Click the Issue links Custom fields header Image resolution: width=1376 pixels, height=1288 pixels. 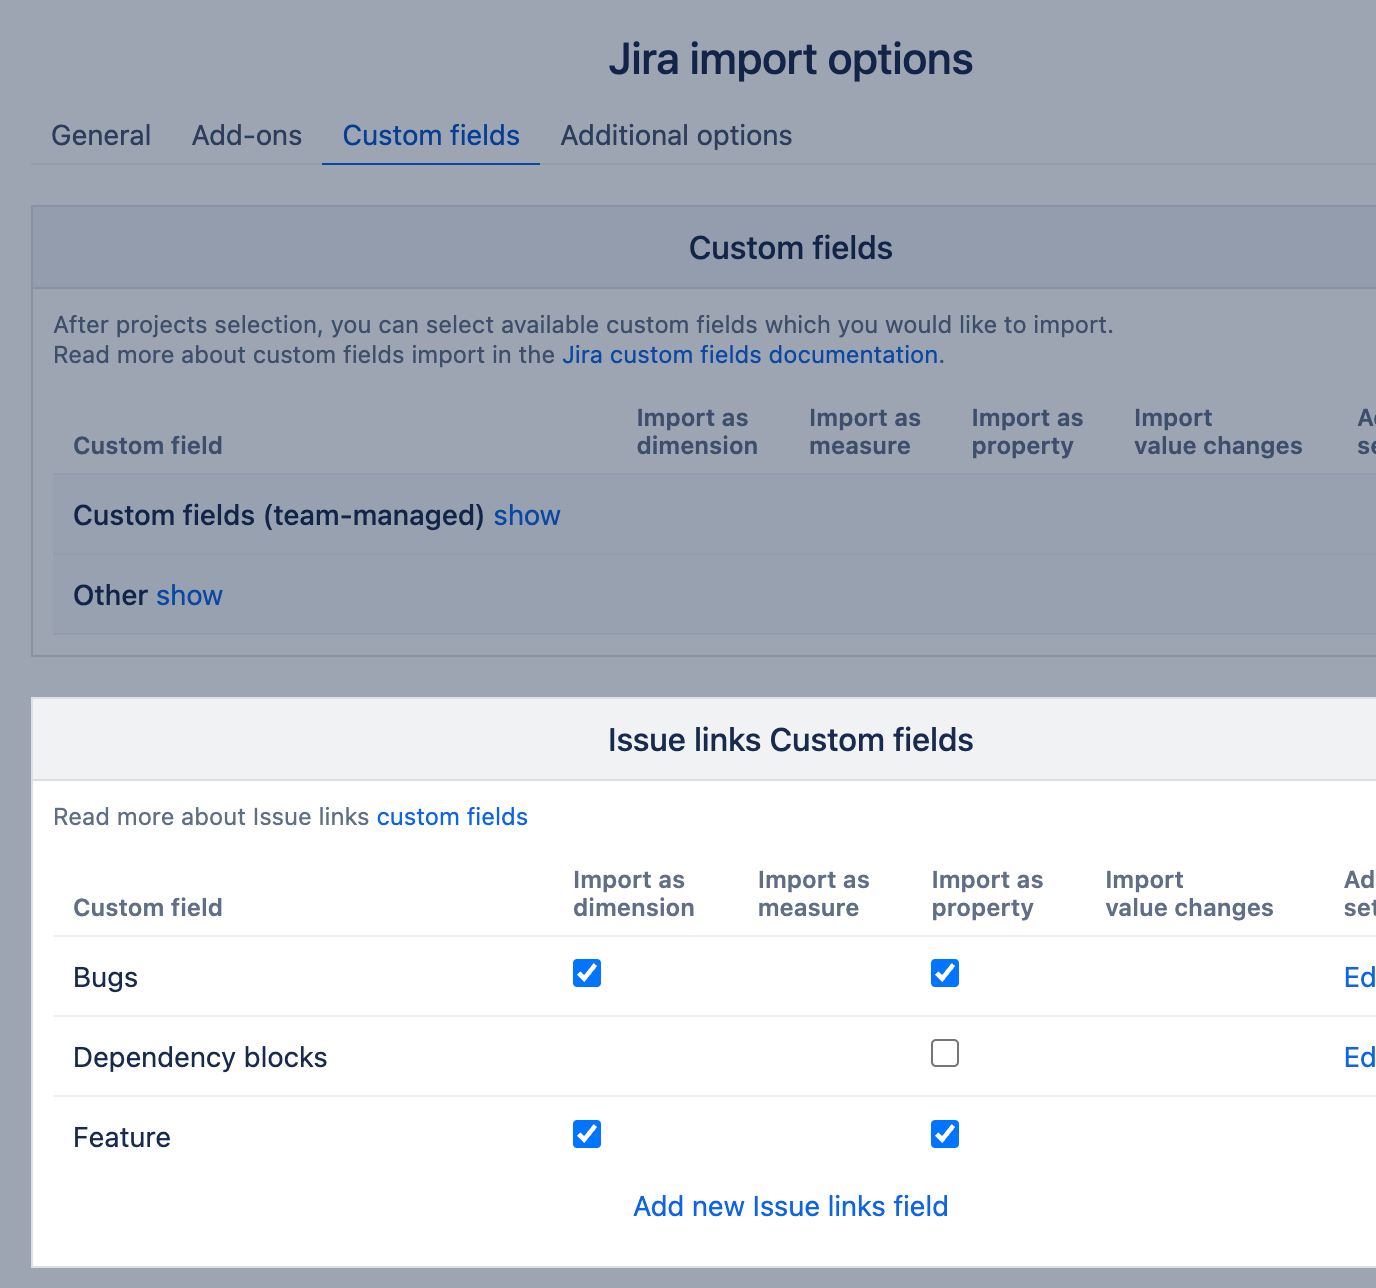(790, 740)
